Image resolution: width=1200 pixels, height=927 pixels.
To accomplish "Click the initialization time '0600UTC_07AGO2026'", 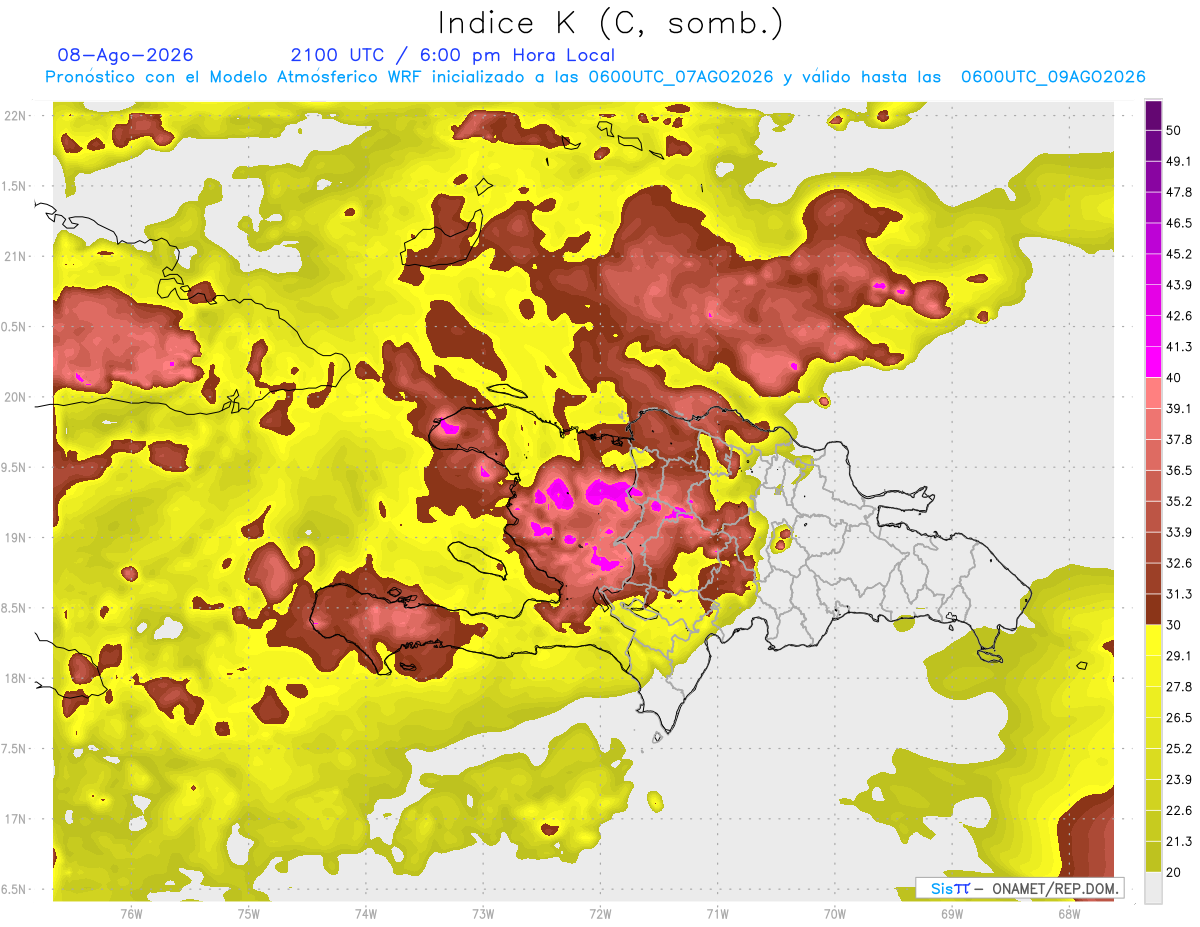I will pyautogui.click(x=681, y=77).
